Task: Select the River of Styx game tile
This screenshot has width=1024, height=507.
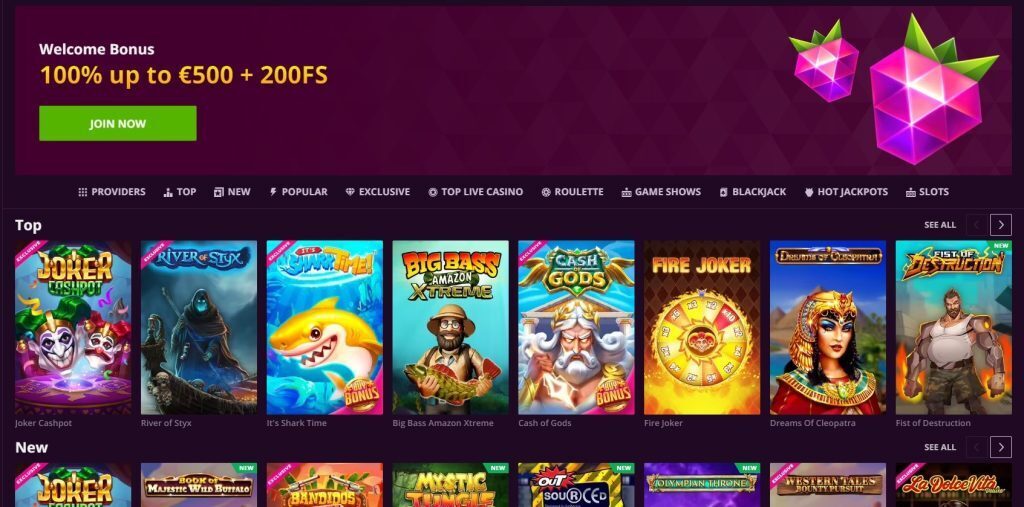Action: (199, 327)
